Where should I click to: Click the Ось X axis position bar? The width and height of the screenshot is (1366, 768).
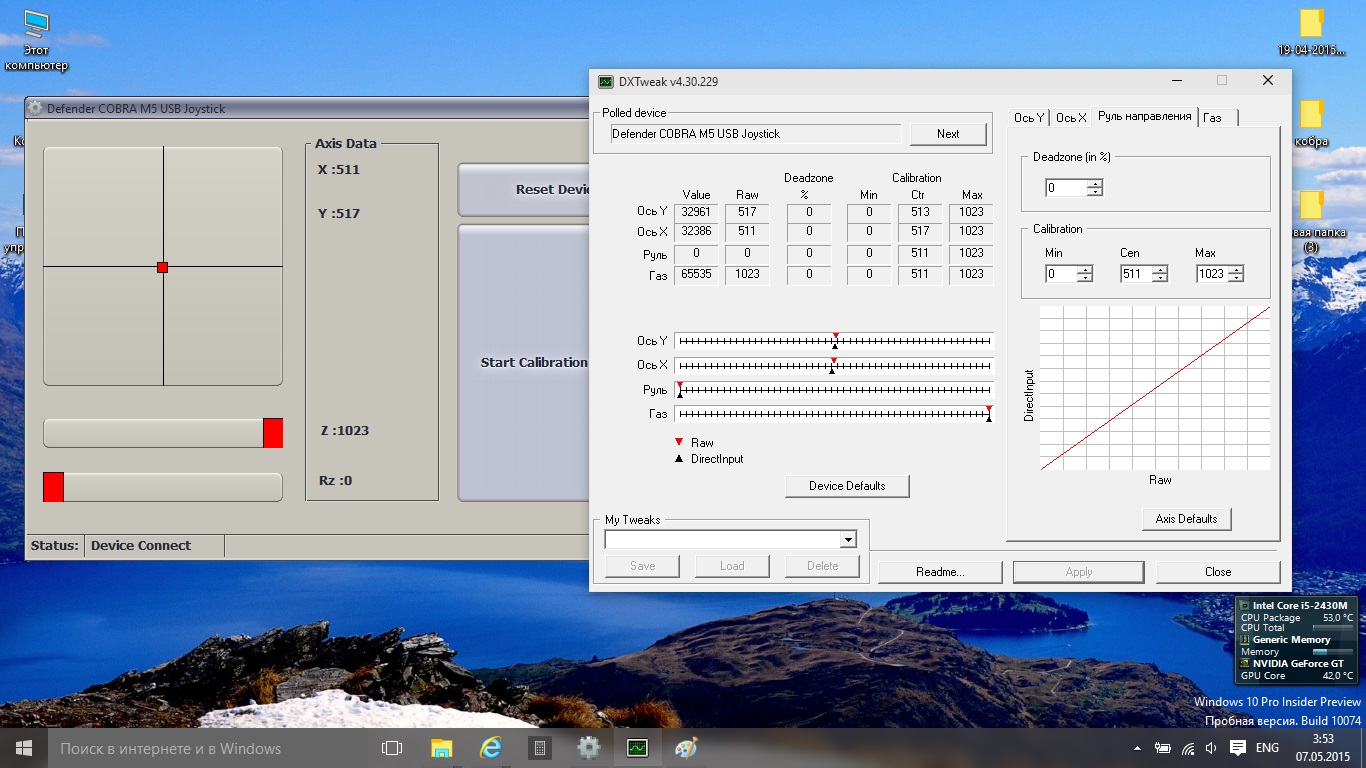[x=834, y=365]
